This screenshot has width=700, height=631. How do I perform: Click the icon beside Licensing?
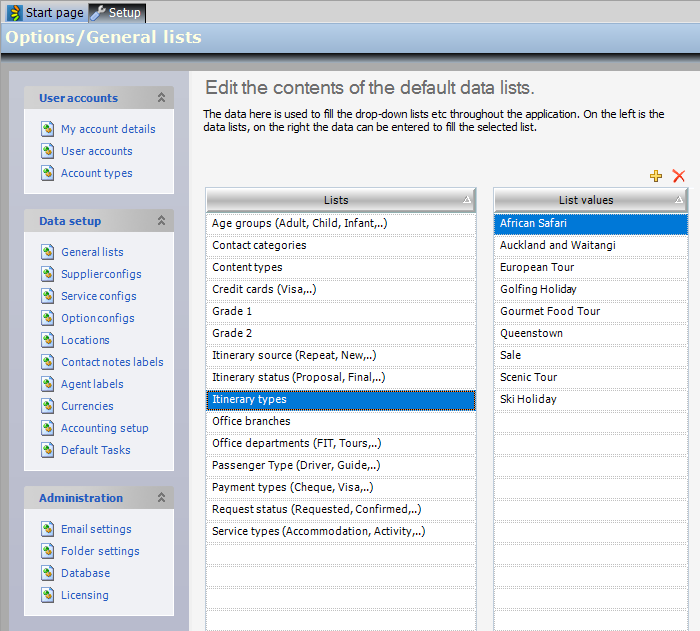[x=48, y=595]
